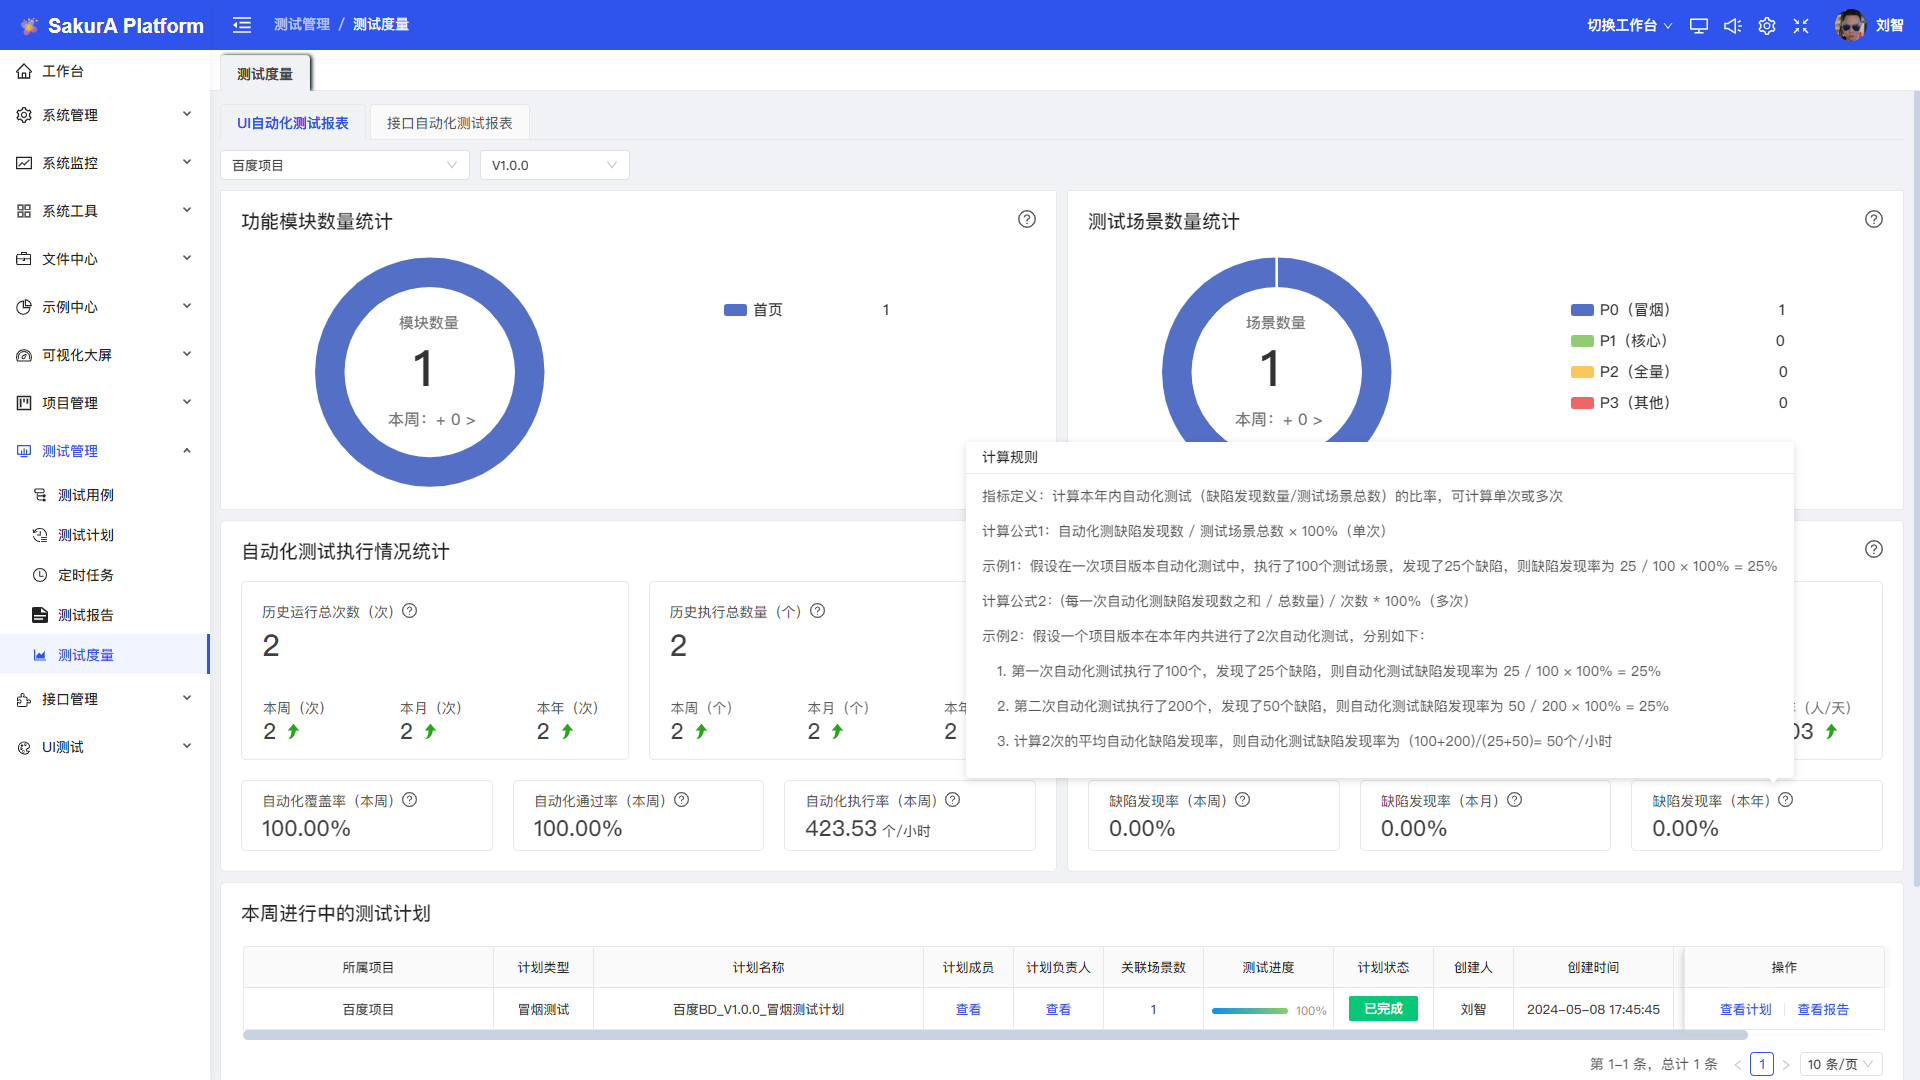Expand the 项目管理 menu
The image size is (1920, 1080).
104,403
